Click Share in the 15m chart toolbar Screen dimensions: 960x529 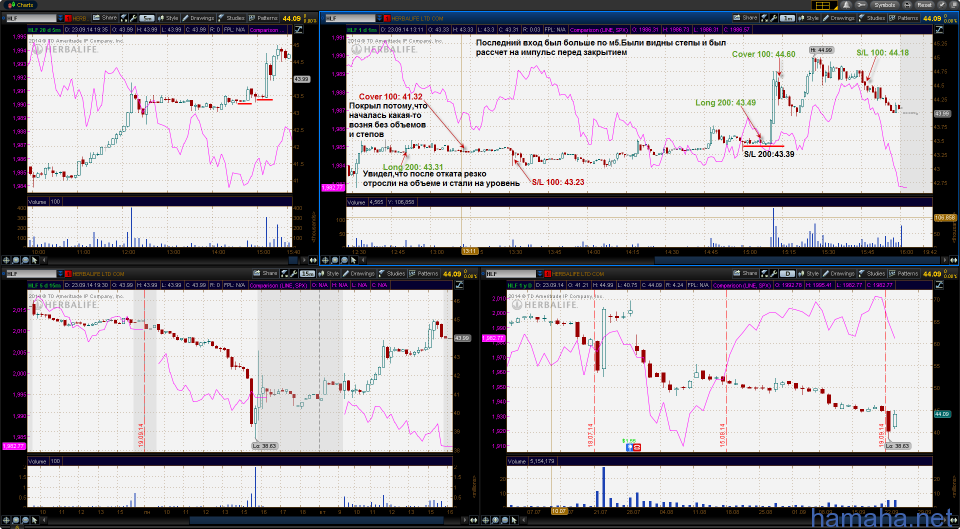coord(266,273)
